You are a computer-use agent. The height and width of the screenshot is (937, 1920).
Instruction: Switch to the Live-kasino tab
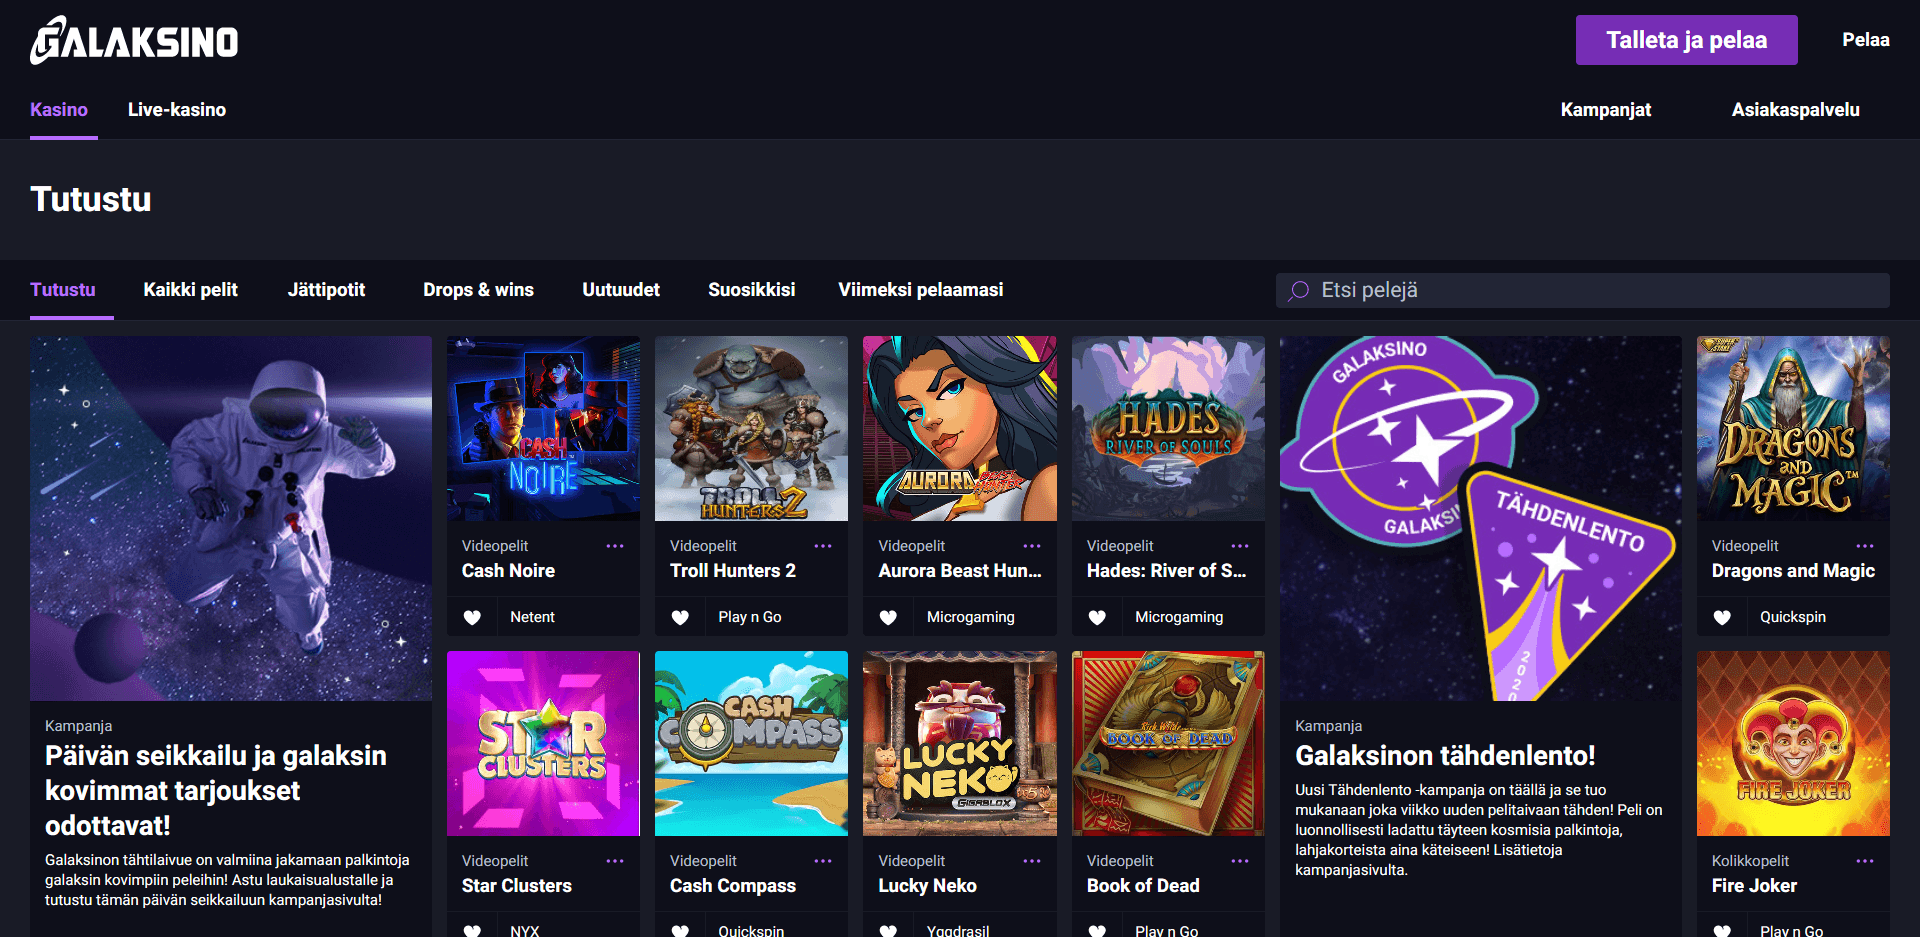click(176, 110)
